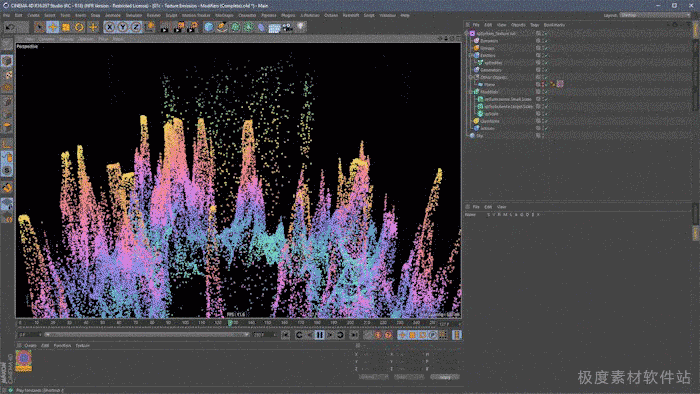Click the Cube primitive icon
The width and height of the screenshot is (700, 394).
pos(208,27)
